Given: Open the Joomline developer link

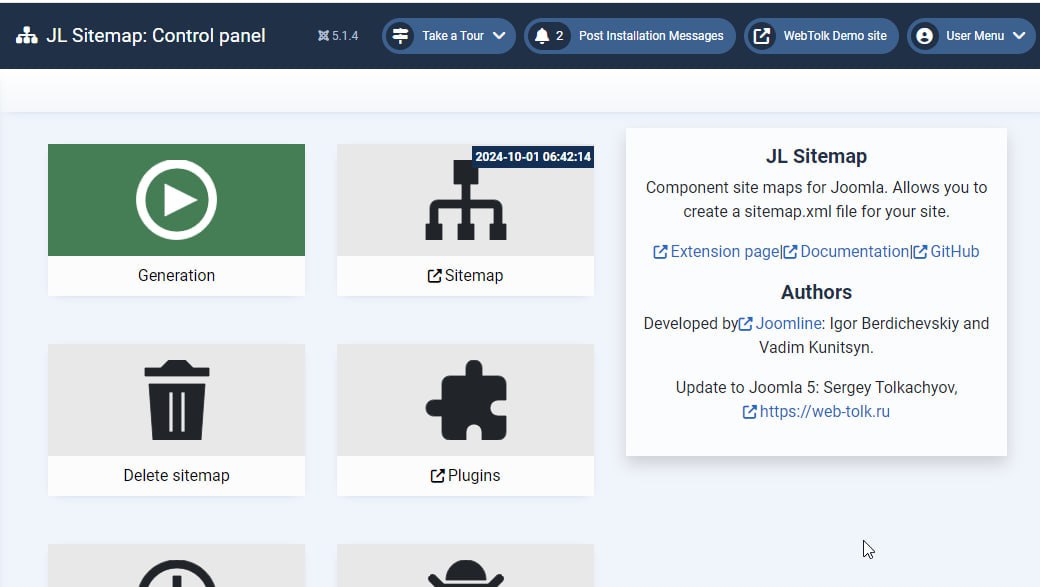Looking at the screenshot, I should pyautogui.click(x=780, y=324).
